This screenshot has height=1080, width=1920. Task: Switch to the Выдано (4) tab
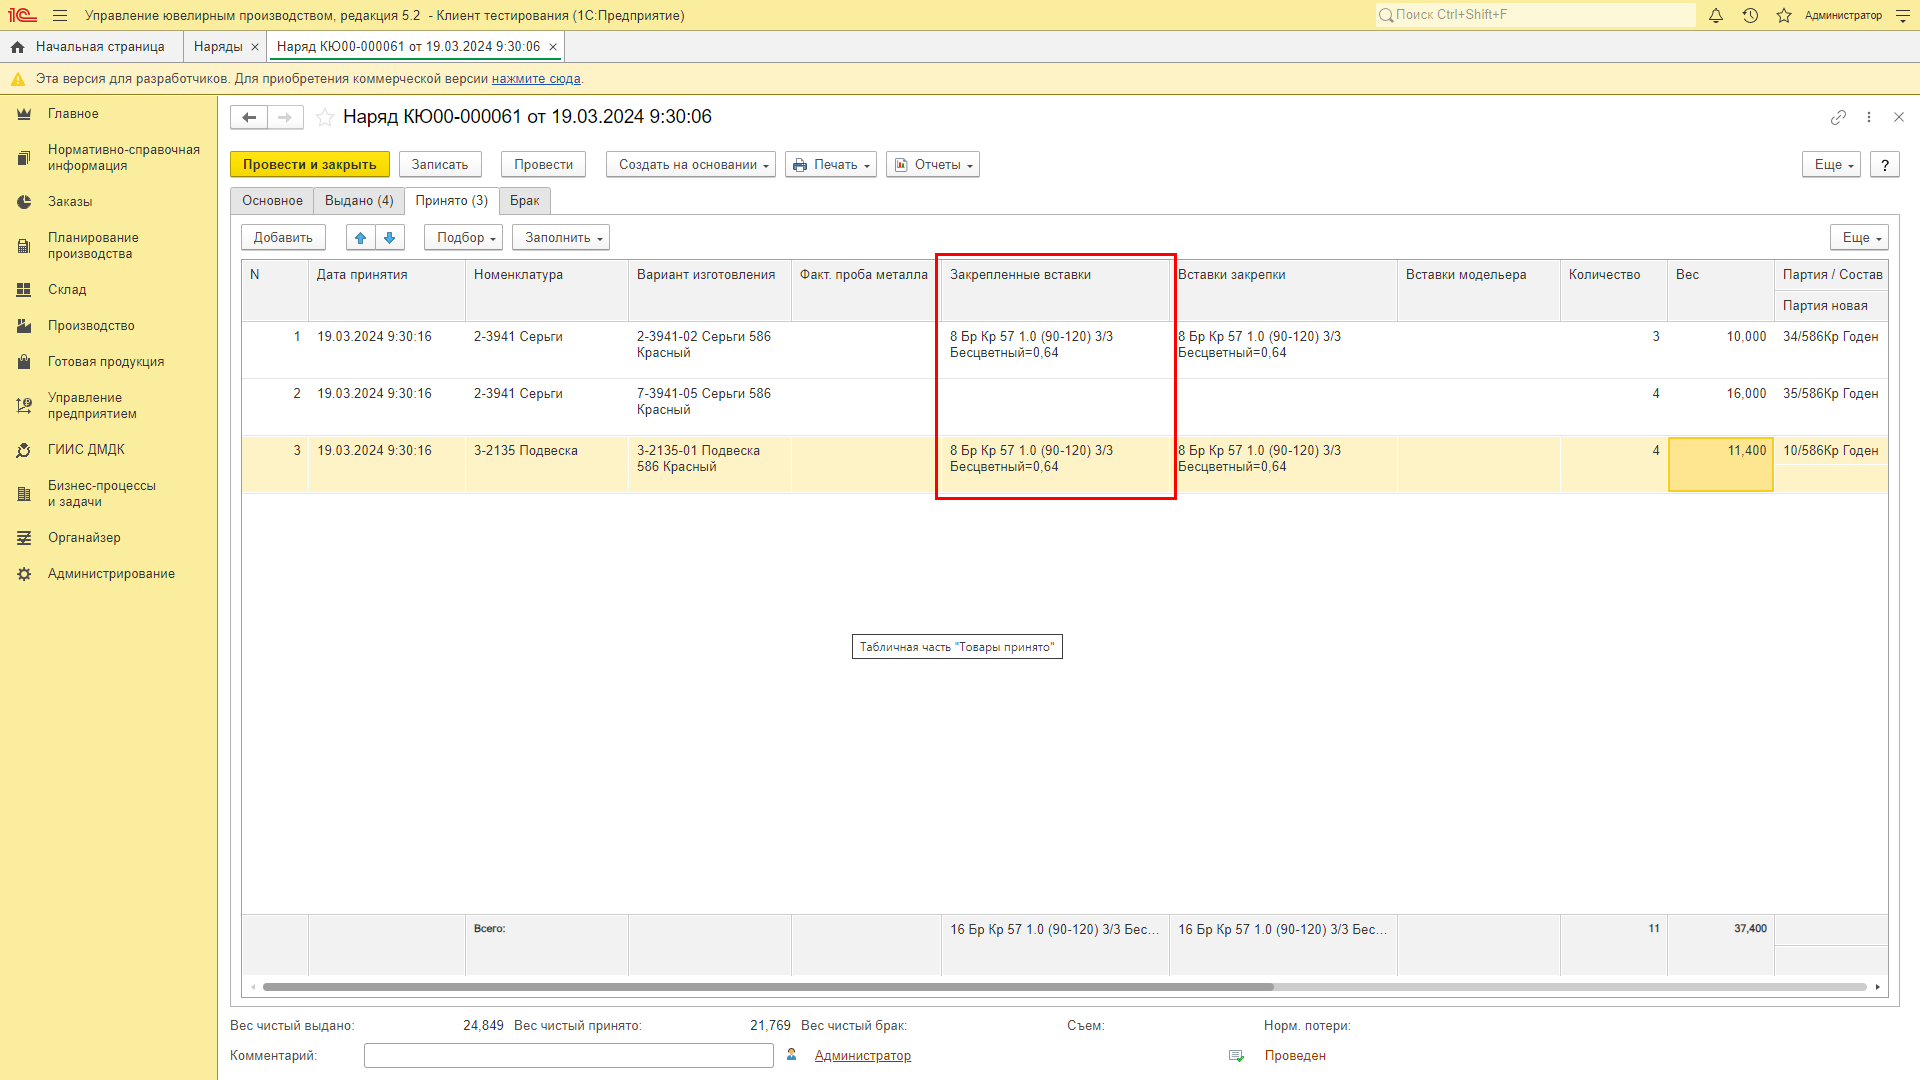[x=359, y=201]
